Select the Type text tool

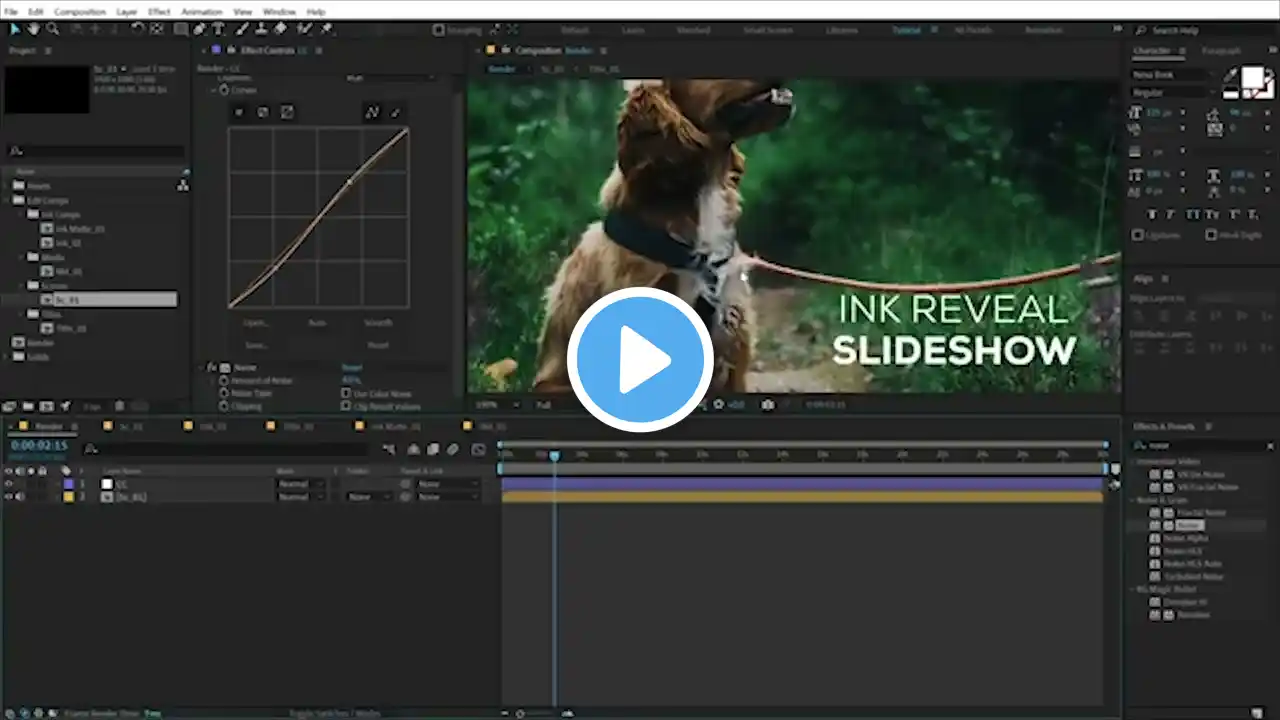[218, 29]
